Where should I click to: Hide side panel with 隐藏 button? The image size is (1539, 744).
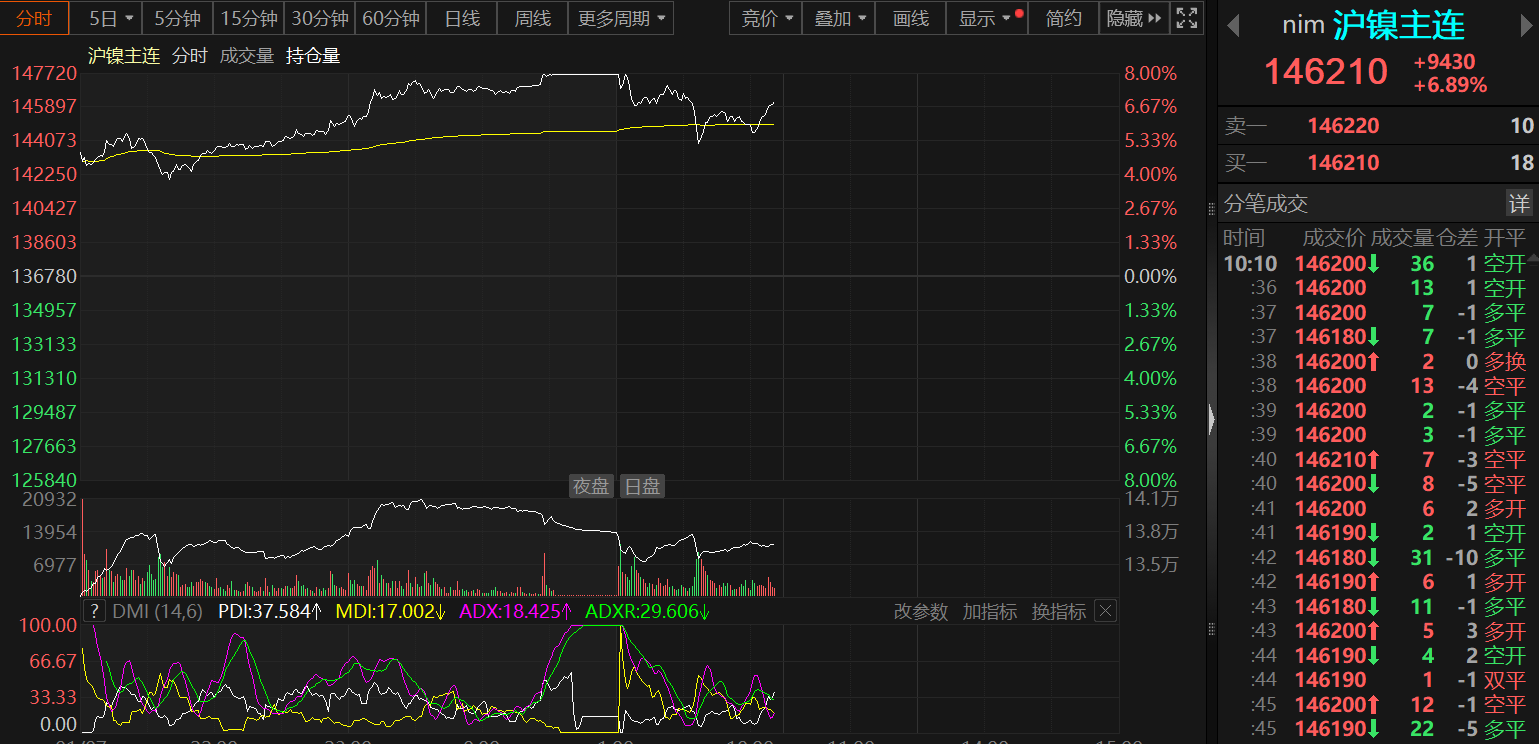1133,18
